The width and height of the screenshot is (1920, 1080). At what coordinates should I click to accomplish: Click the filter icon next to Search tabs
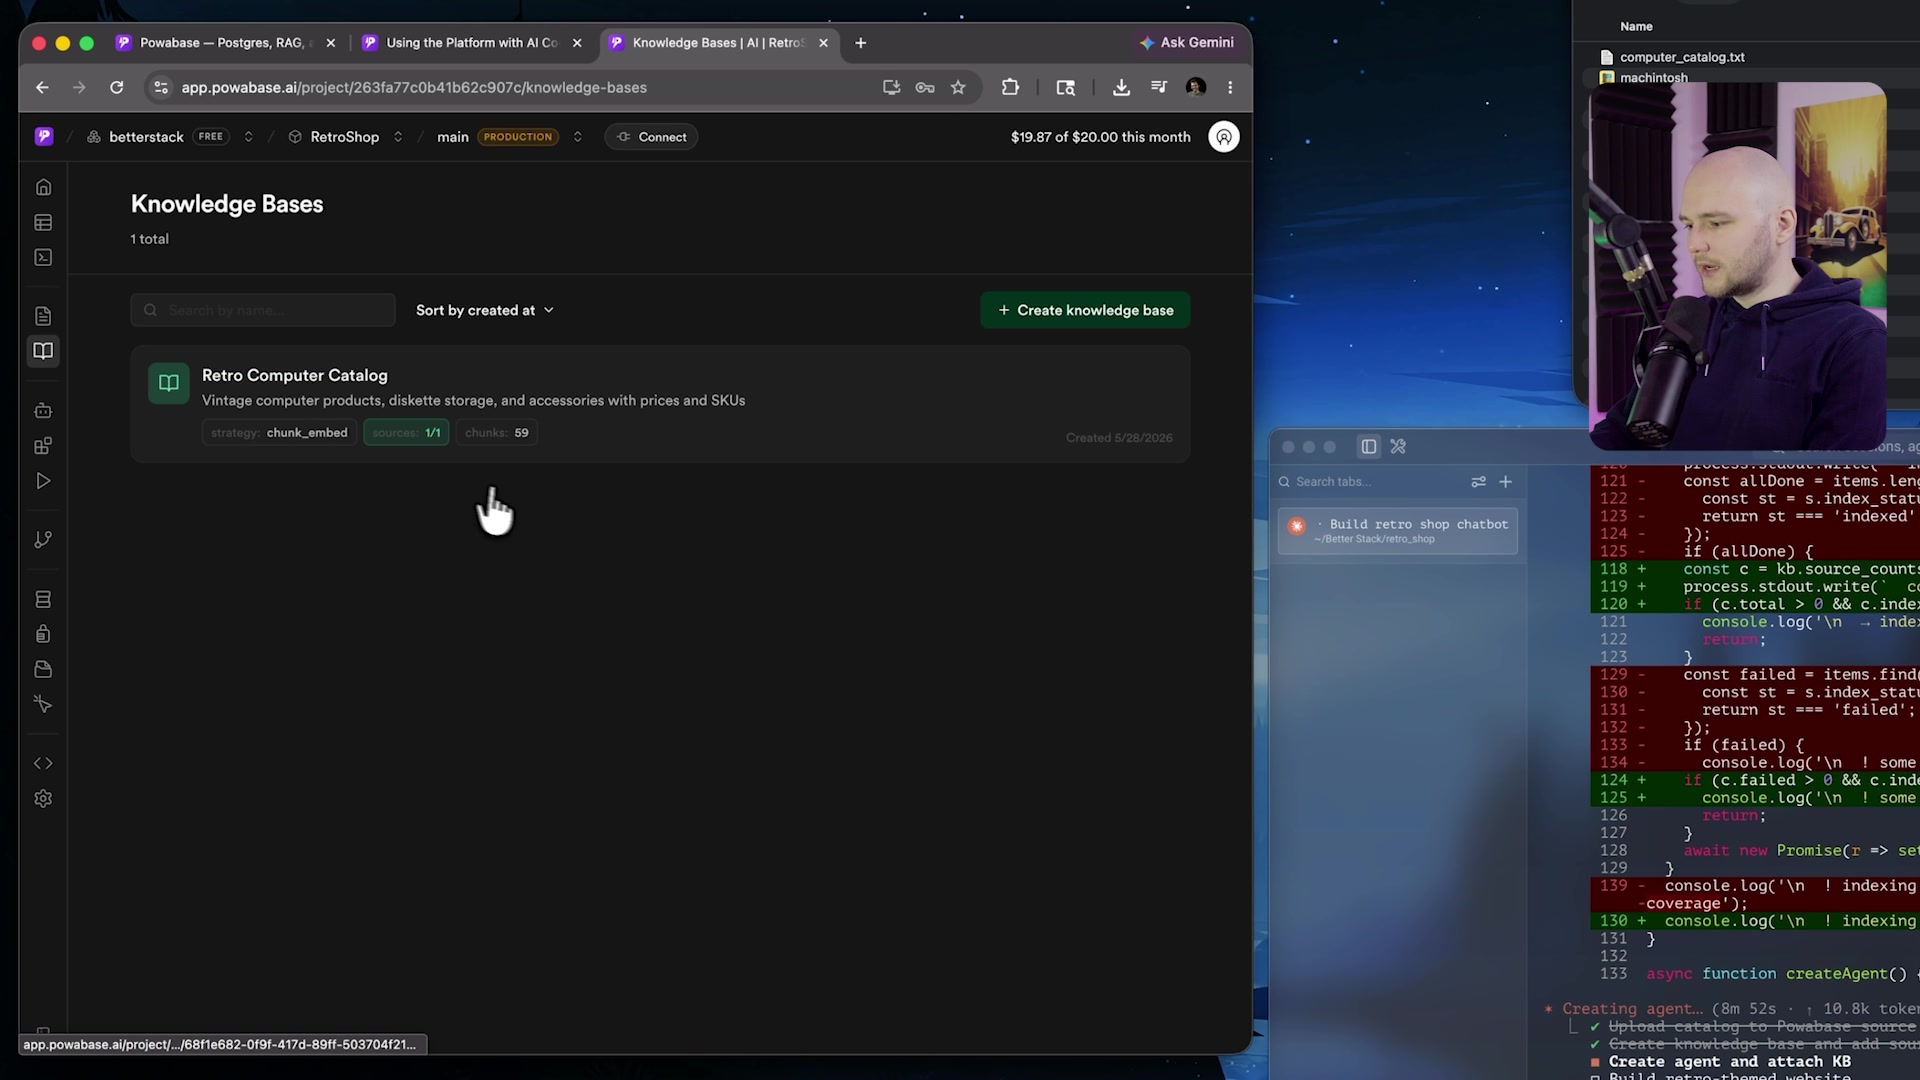pos(1478,481)
